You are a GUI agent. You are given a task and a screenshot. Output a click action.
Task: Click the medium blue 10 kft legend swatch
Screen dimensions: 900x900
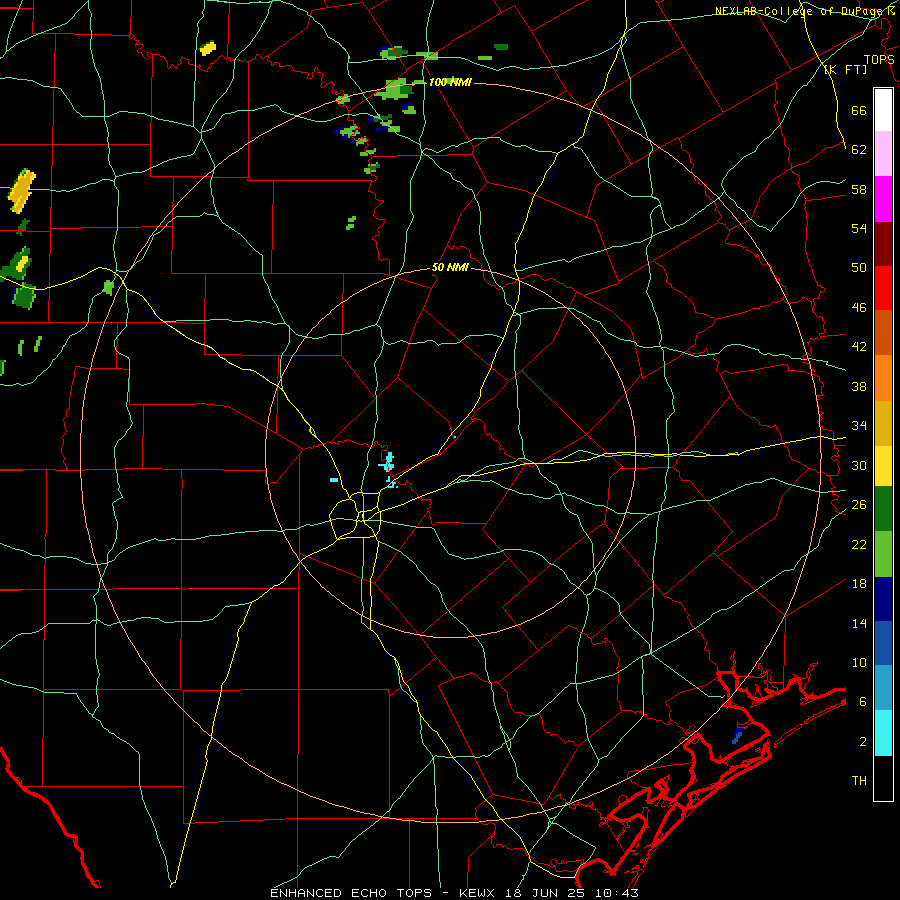pos(883,643)
